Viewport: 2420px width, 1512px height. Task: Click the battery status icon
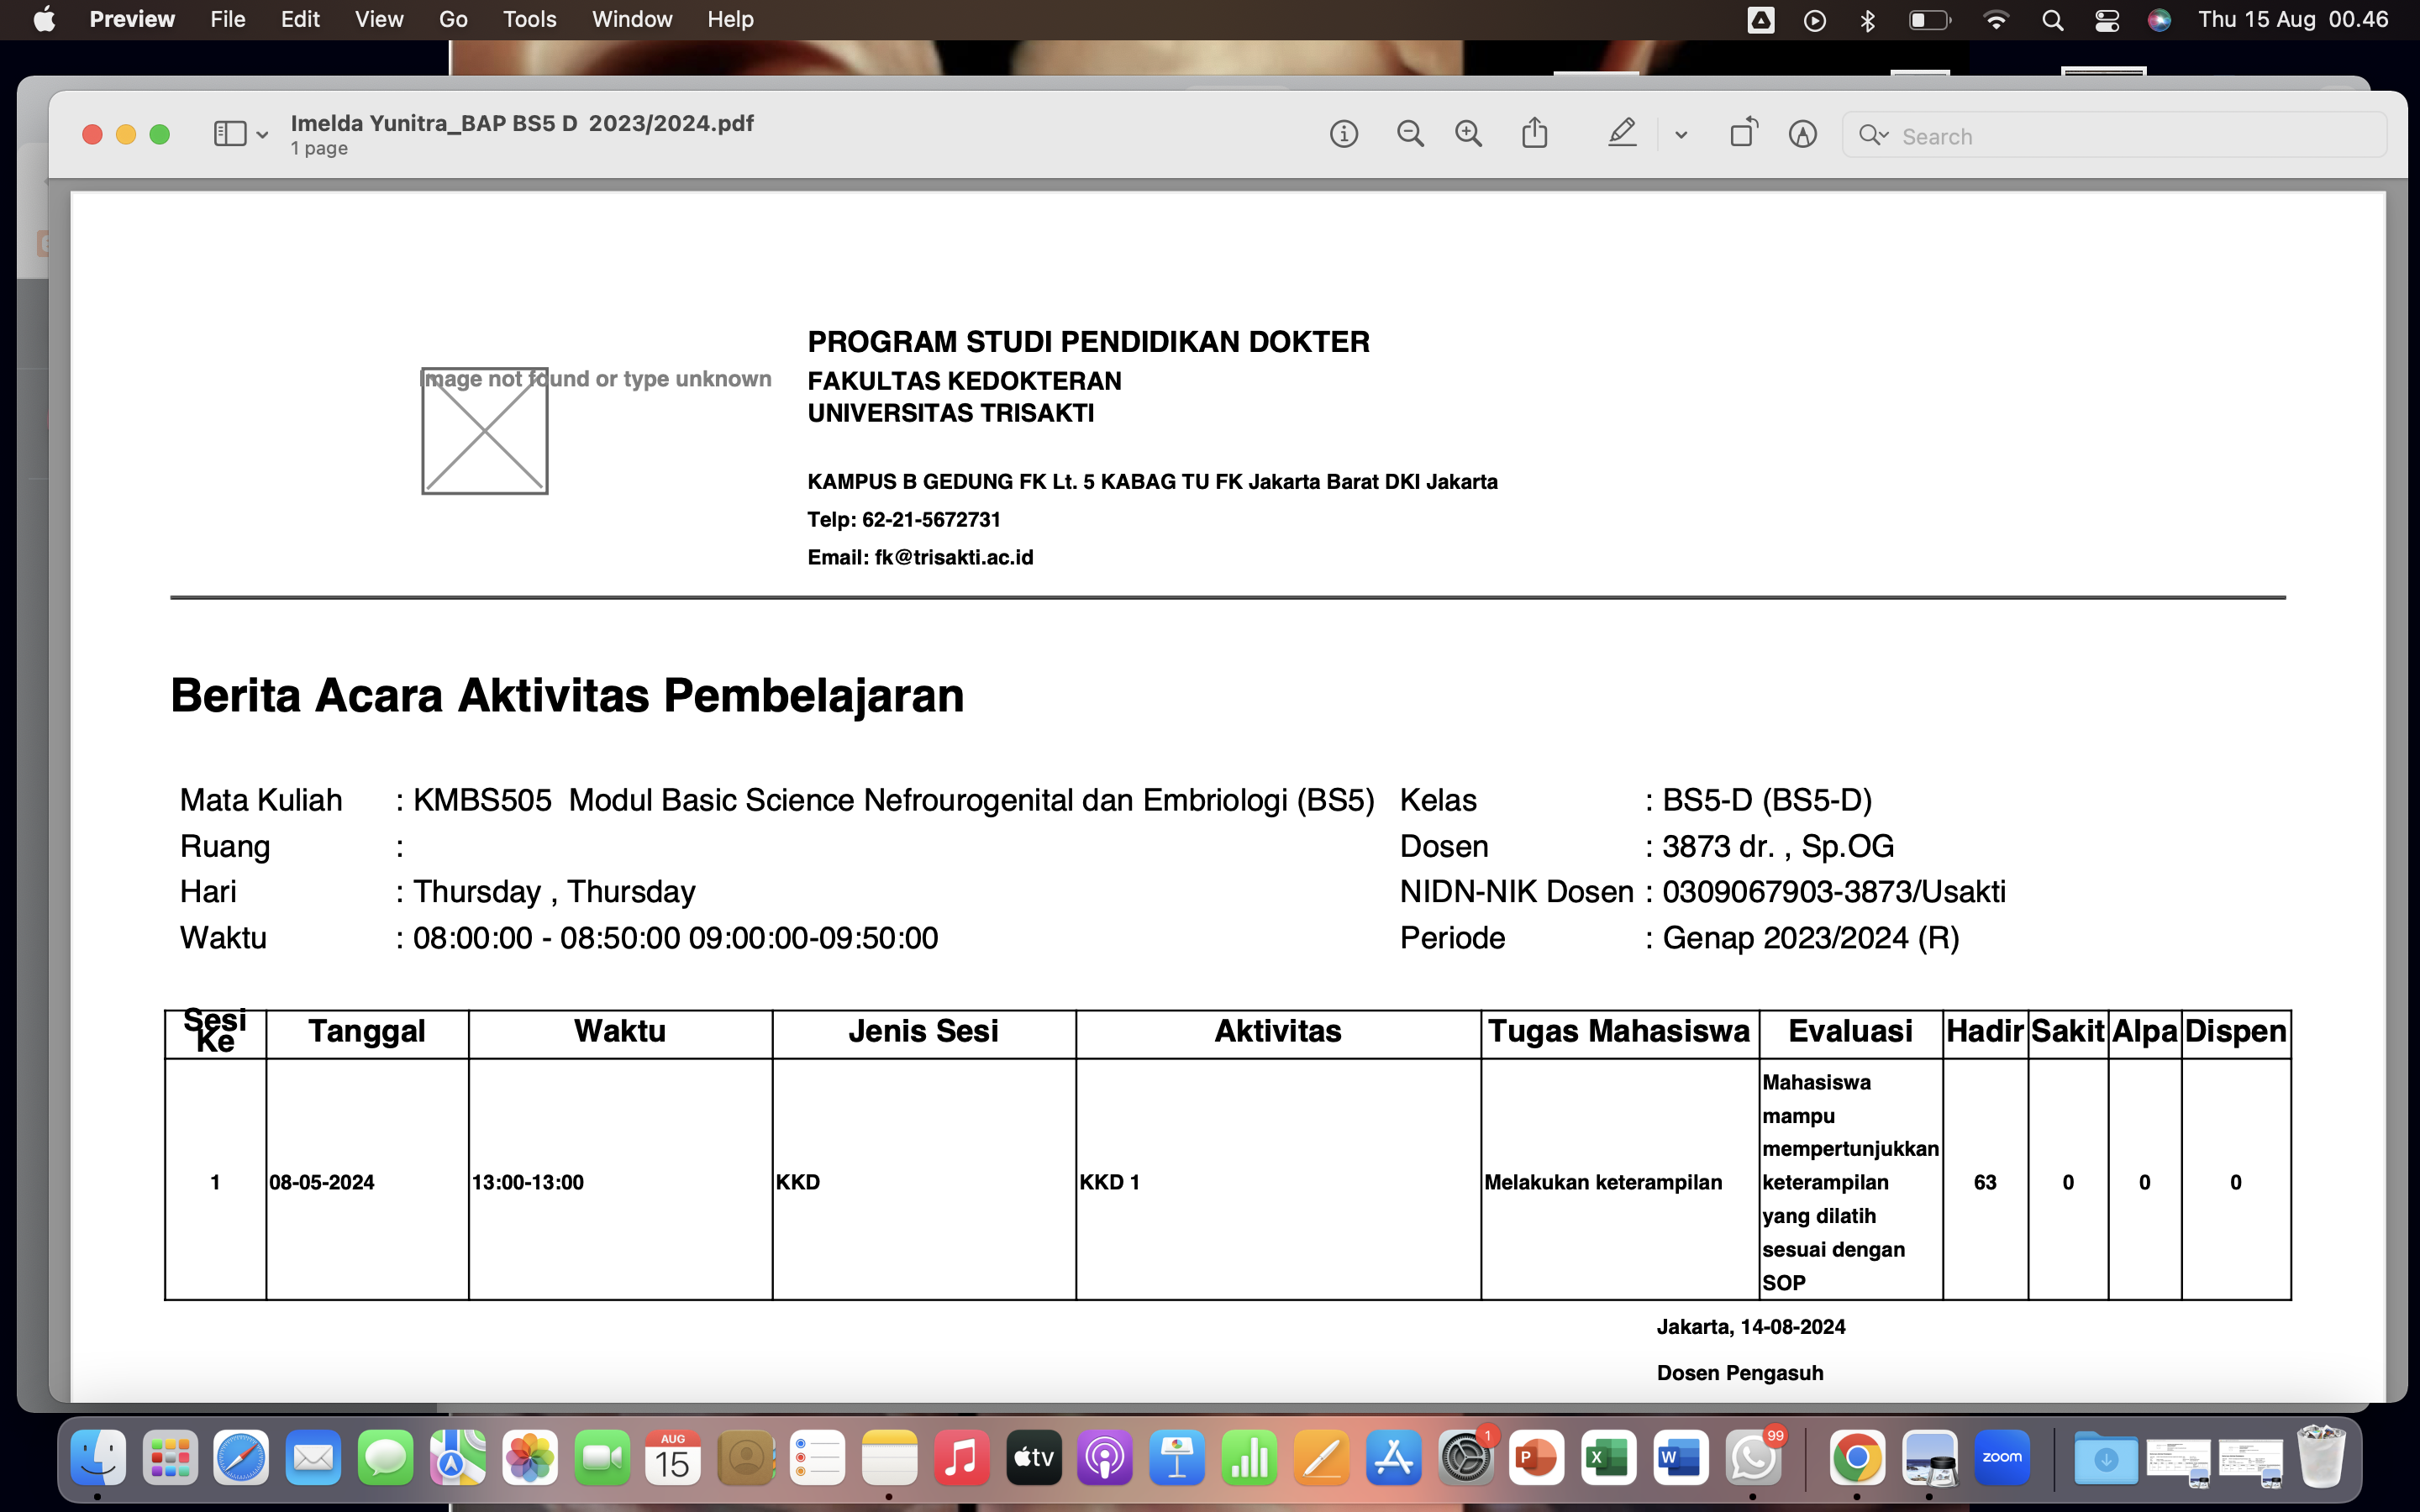[1929, 20]
